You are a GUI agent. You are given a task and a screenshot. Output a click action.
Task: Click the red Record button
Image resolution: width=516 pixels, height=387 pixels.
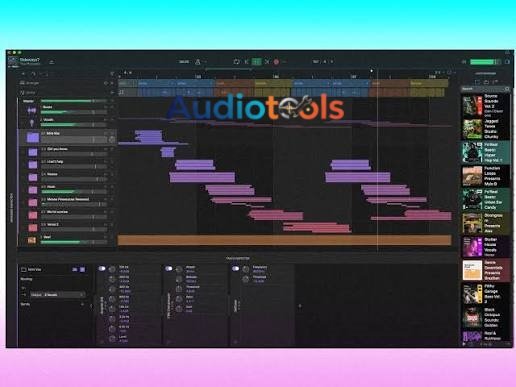point(276,62)
